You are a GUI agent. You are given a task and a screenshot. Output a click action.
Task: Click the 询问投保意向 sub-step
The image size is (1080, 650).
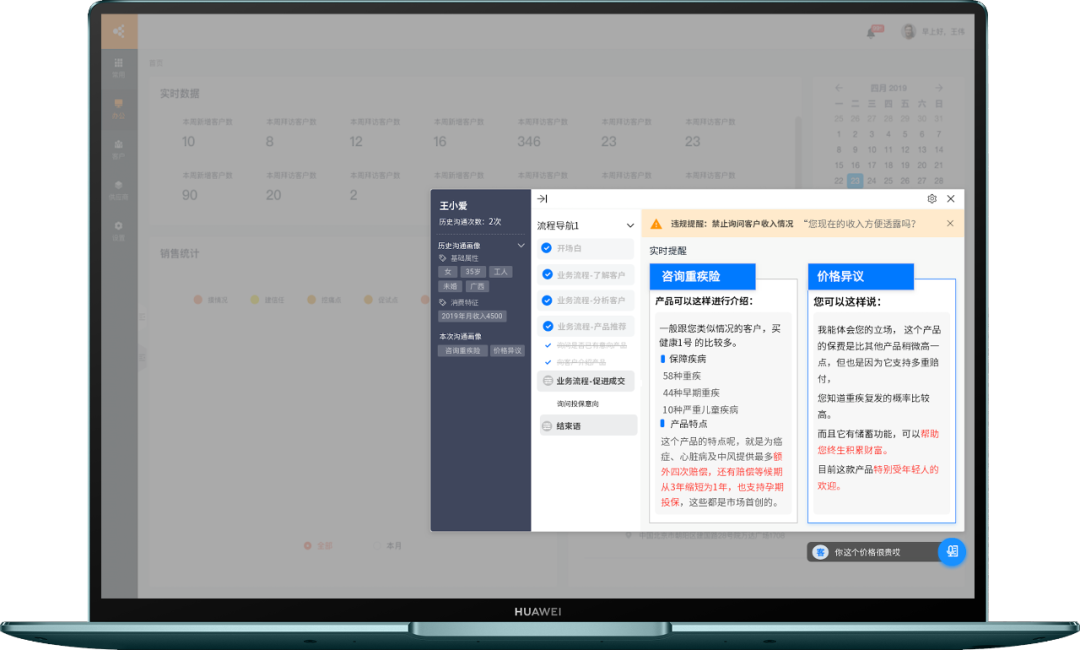click(x=578, y=404)
